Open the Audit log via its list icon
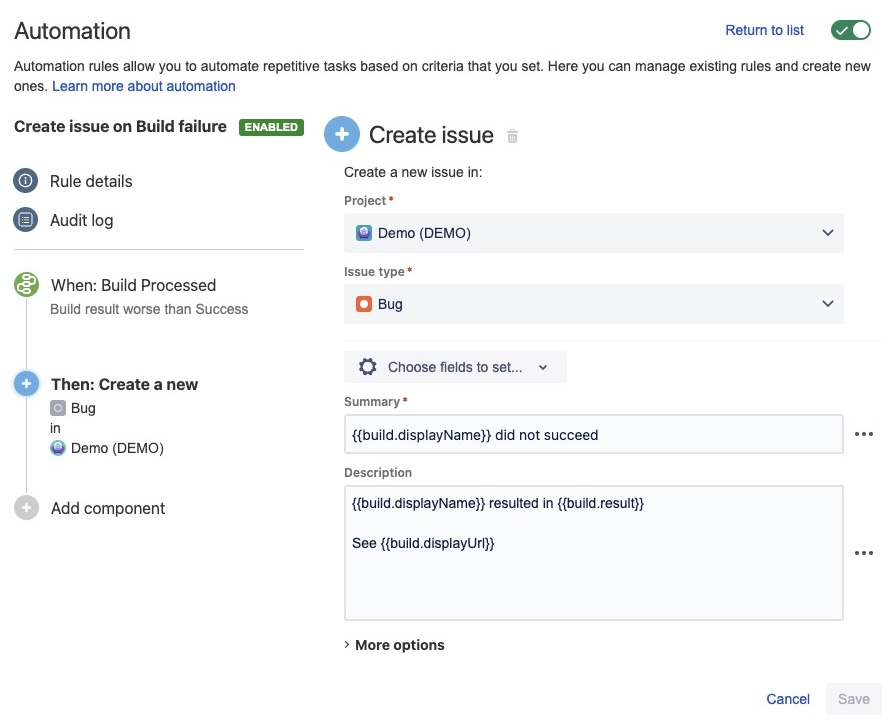Screen dimensions: 888x724 [x=25, y=220]
